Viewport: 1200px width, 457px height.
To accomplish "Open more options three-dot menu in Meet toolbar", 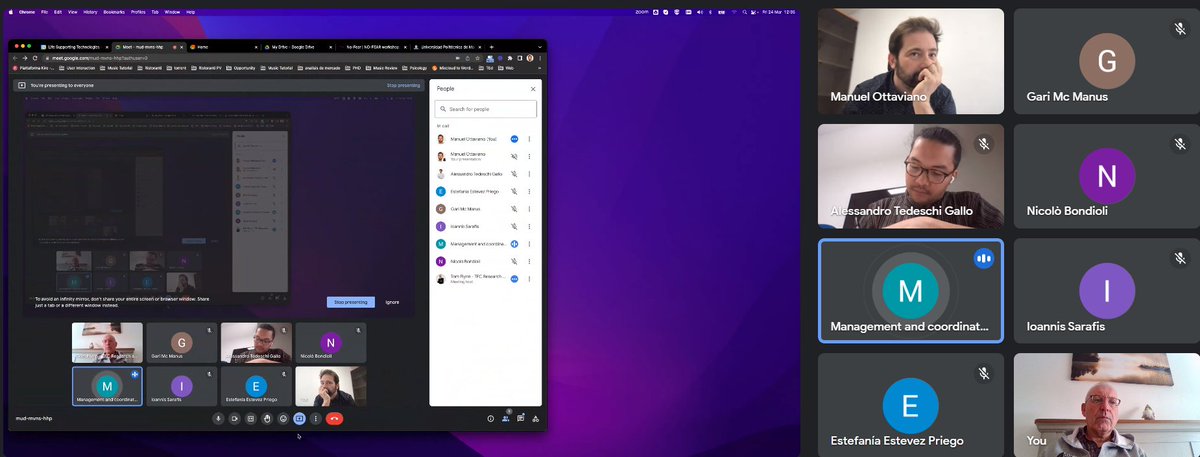I will (x=315, y=418).
